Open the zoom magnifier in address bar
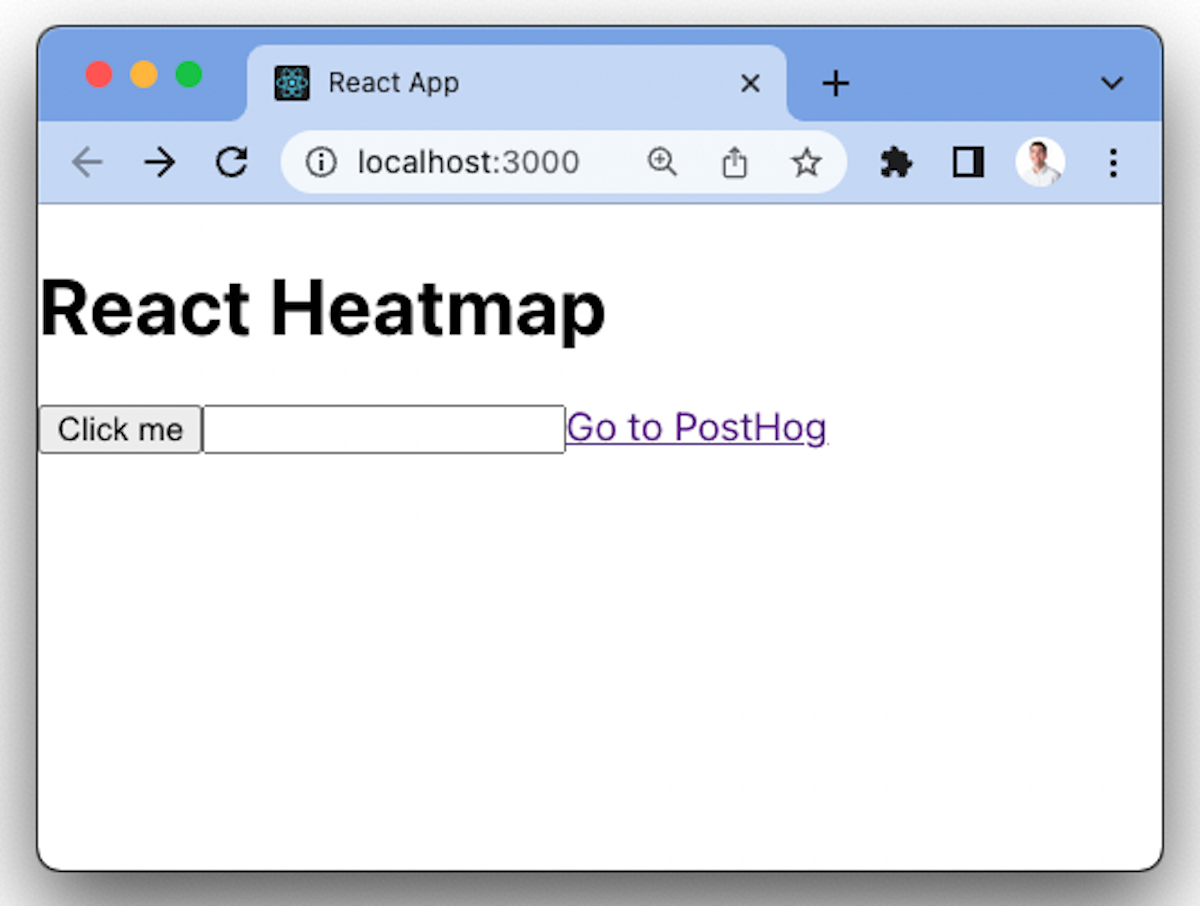The height and width of the screenshot is (906, 1200). (x=662, y=162)
